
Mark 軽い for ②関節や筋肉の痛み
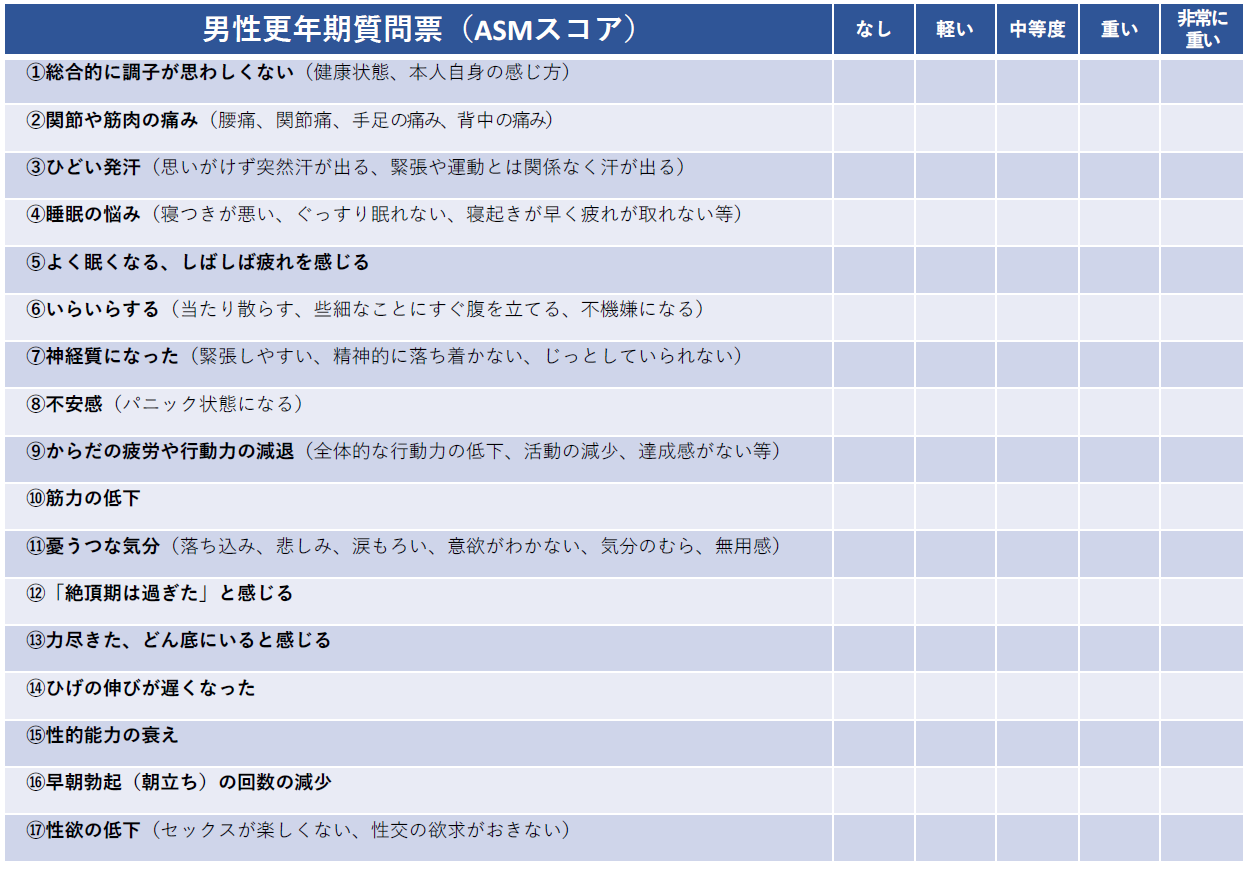point(955,128)
